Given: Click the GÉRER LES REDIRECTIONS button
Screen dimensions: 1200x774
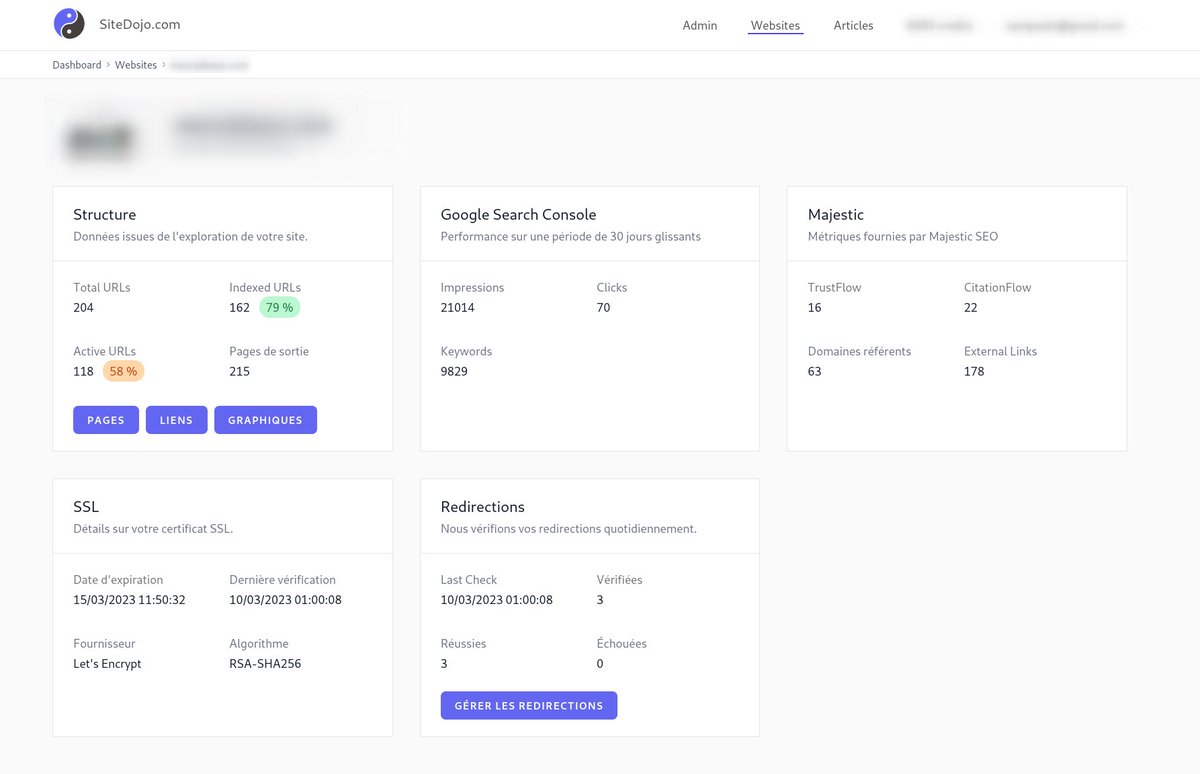Looking at the screenshot, I should (528, 705).
